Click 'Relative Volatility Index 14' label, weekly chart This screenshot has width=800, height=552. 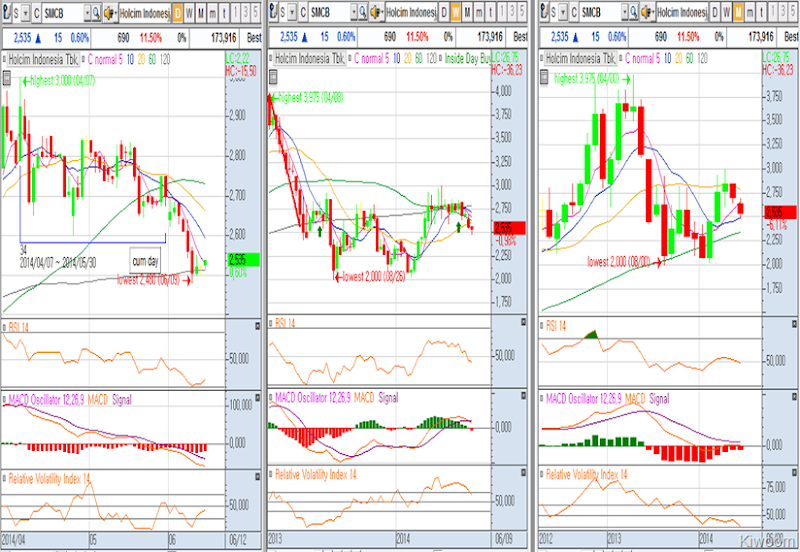tap(316, 474)
